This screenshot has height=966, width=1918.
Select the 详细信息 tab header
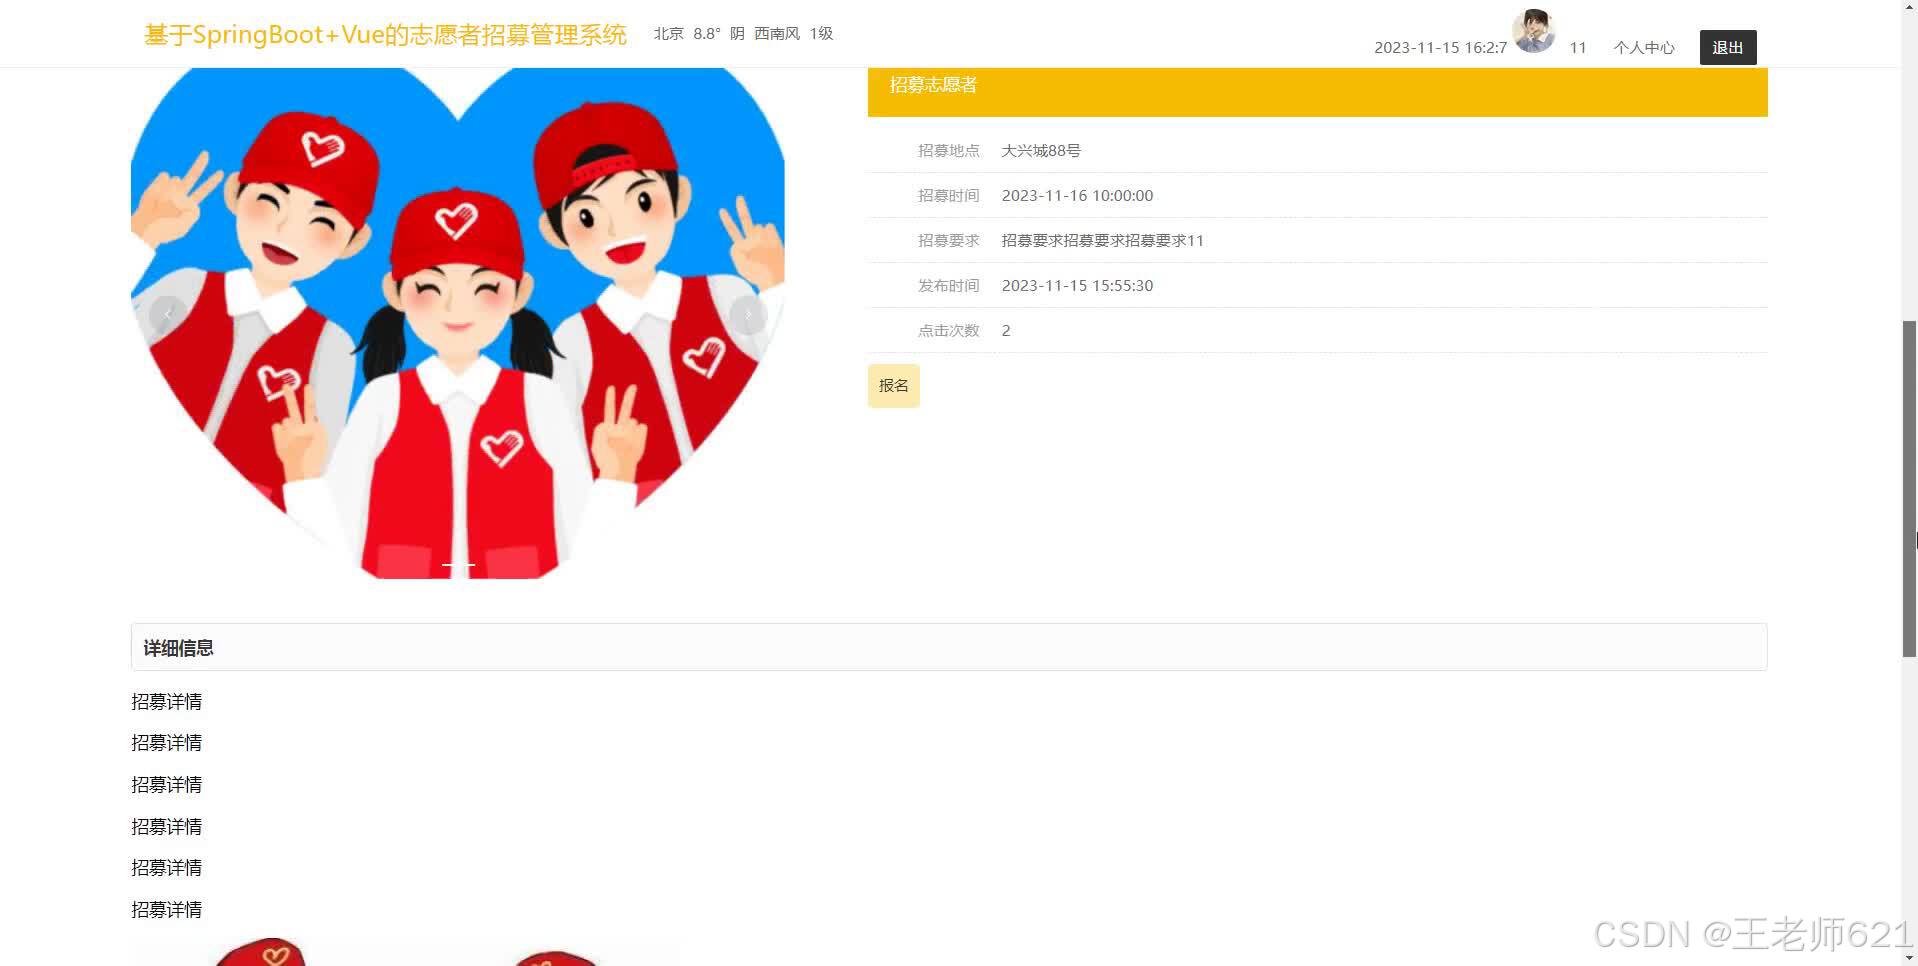click(x=949, y=647)
